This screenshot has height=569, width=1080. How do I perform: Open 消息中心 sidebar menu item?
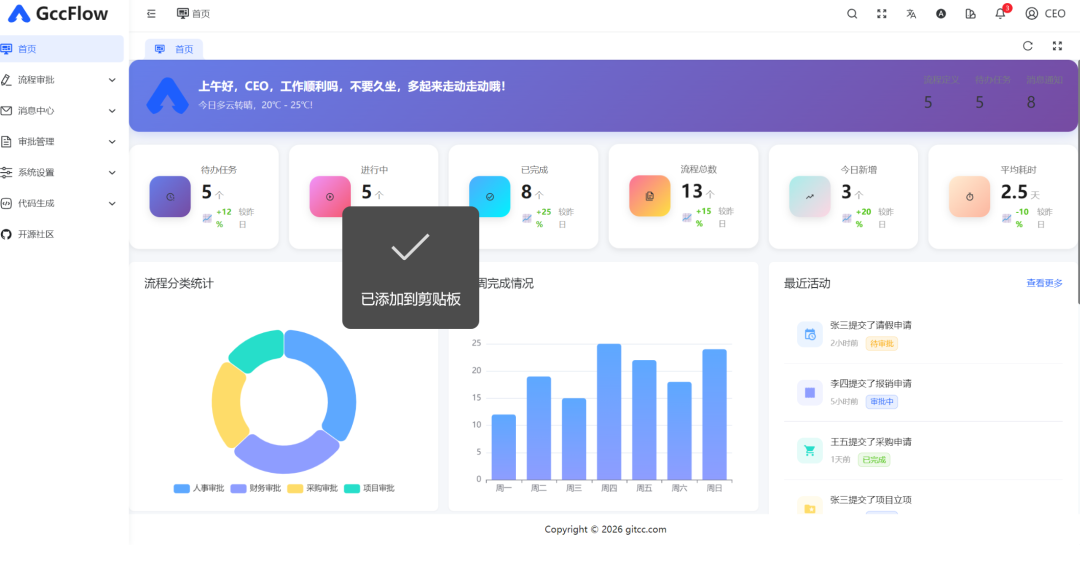point(62,111)
